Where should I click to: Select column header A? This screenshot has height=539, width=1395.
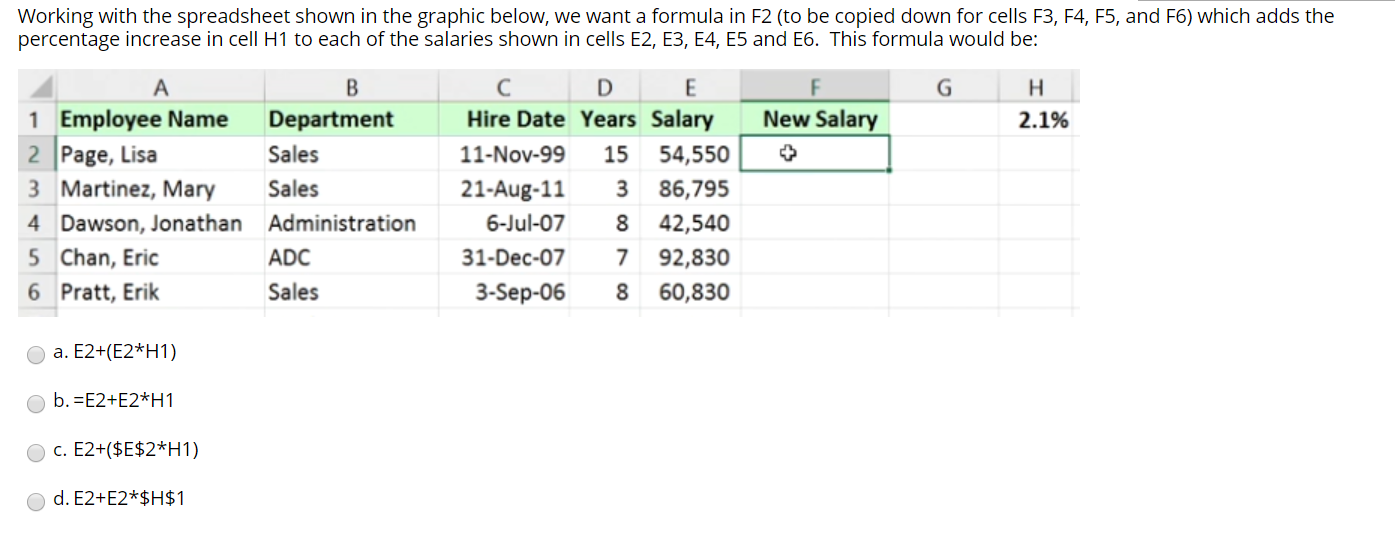[160, 87]
